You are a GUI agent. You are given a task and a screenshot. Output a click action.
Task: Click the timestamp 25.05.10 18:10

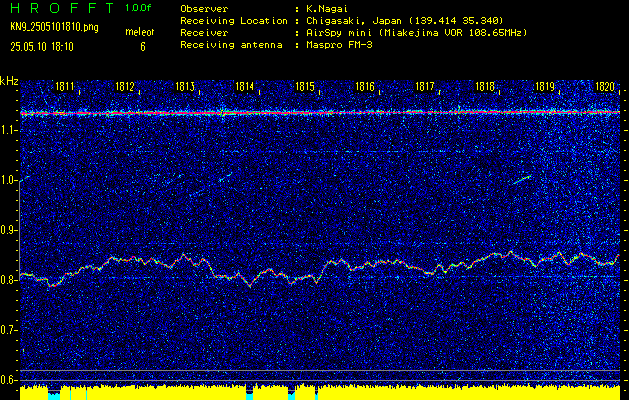[x=42, y=47]
